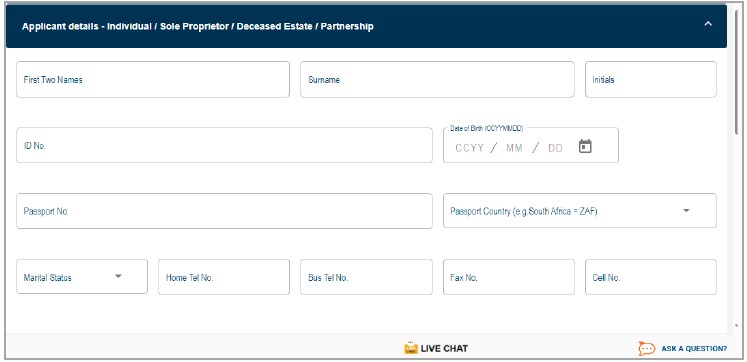Click into the Passport No. field

[224, 211]
